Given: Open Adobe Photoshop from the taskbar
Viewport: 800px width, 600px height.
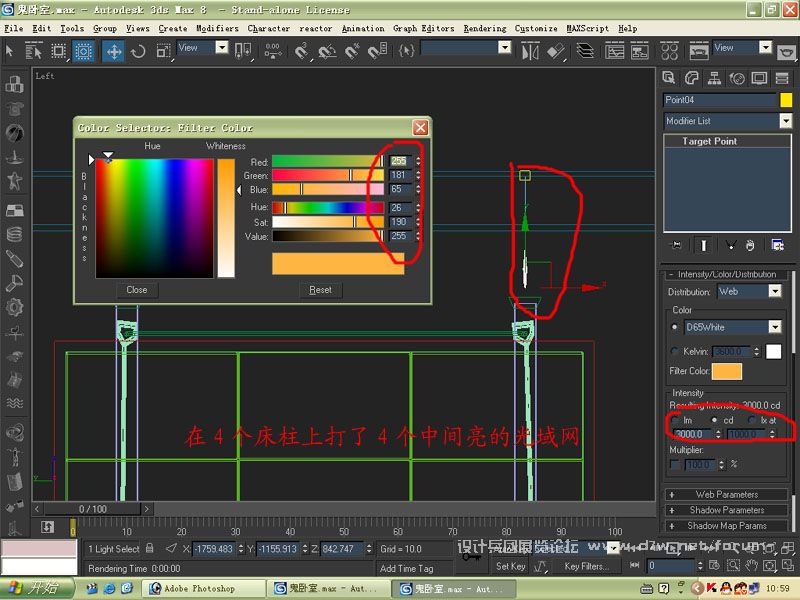Looking at the screenshot, I should [203, 588].
